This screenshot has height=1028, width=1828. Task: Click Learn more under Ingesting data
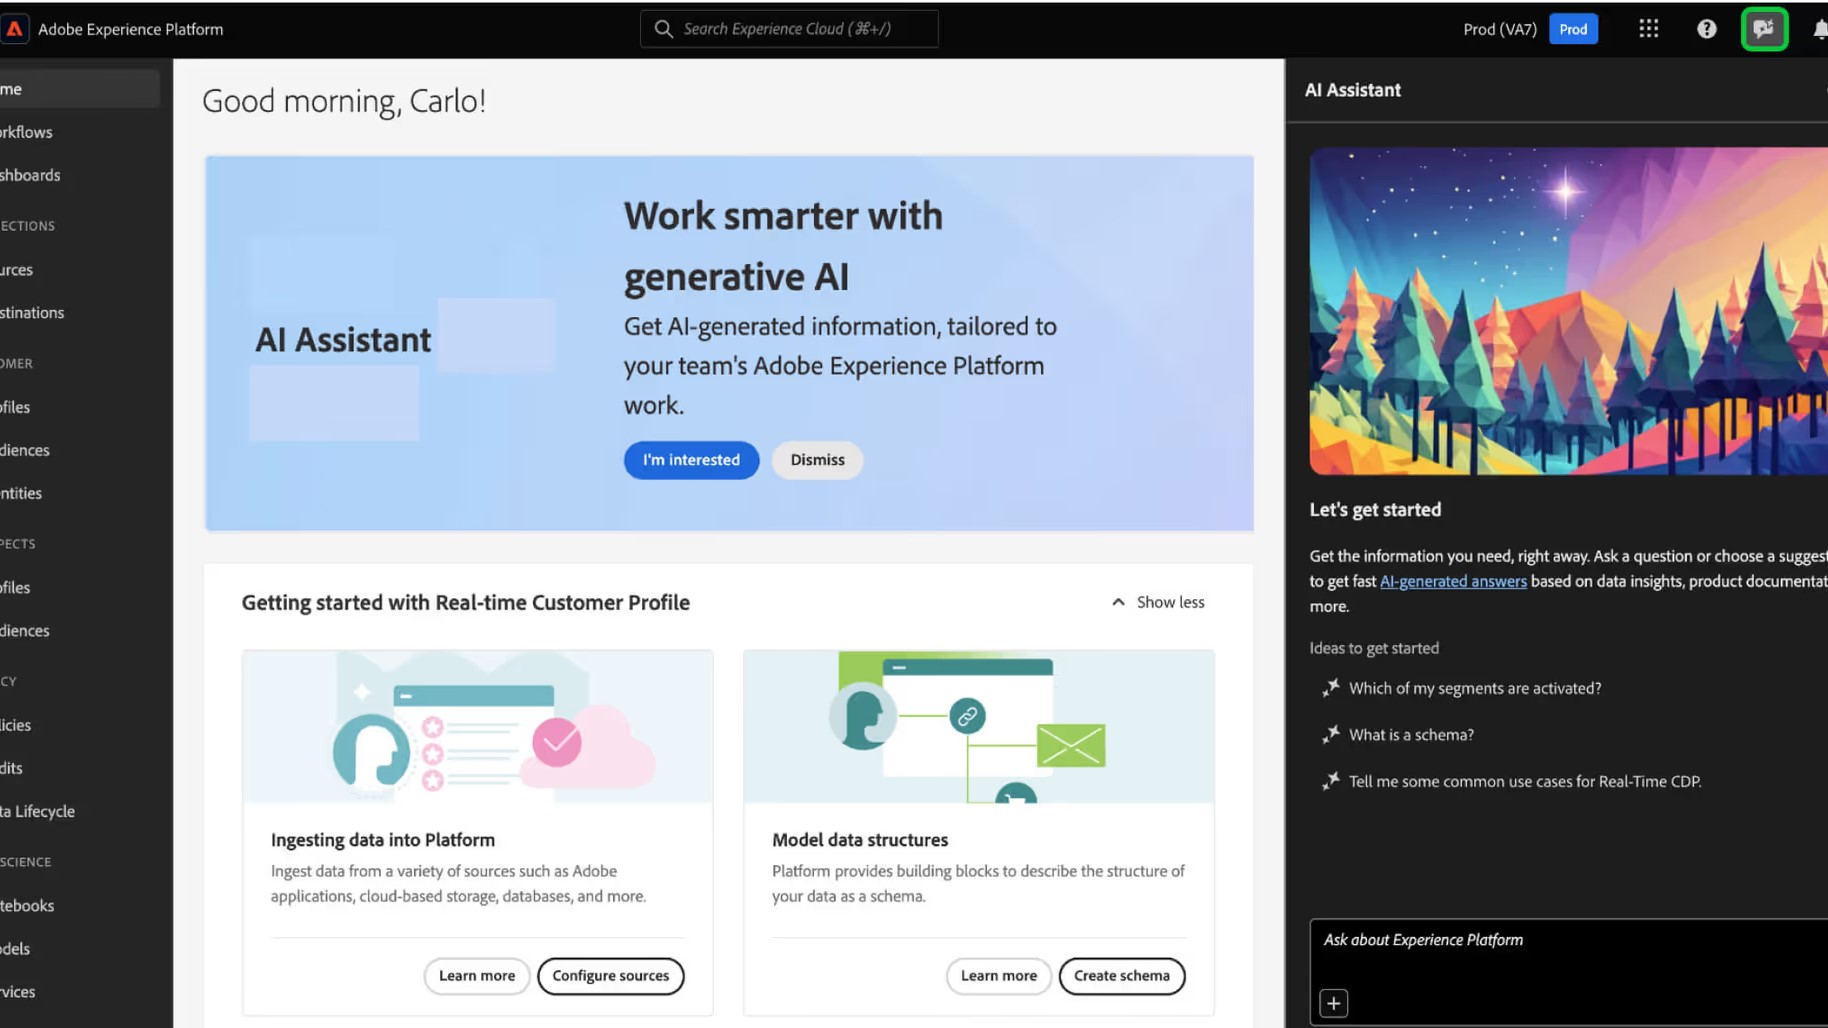tap(477, 976)
